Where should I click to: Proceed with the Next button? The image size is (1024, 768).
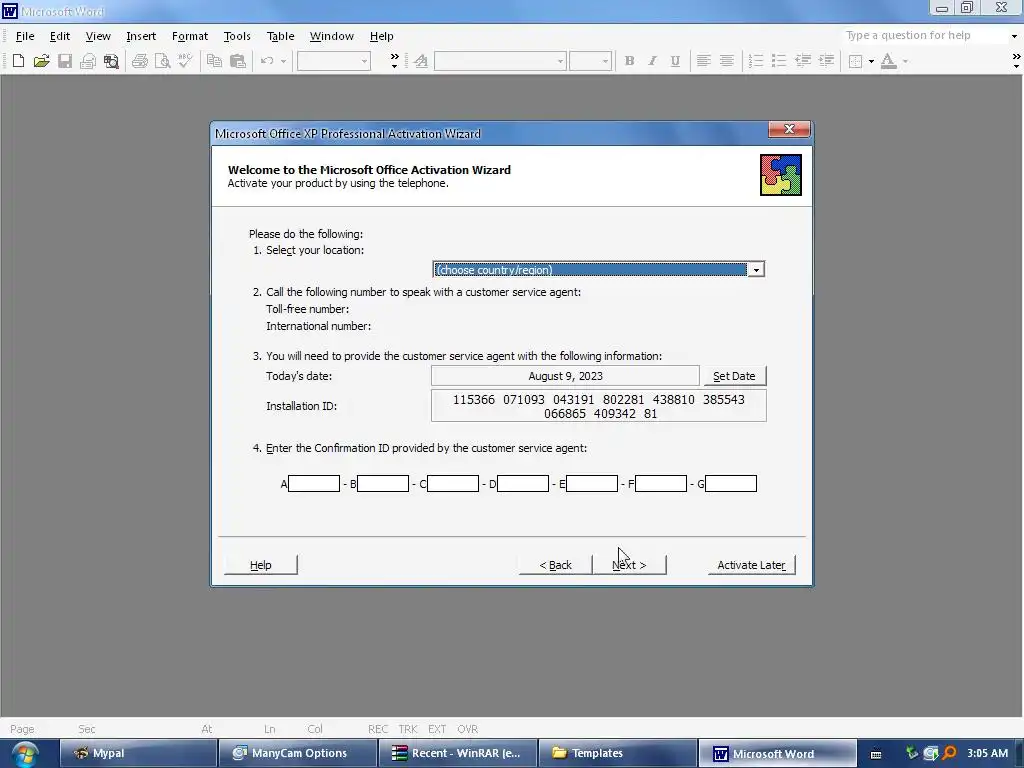click(x=630, y=565)
